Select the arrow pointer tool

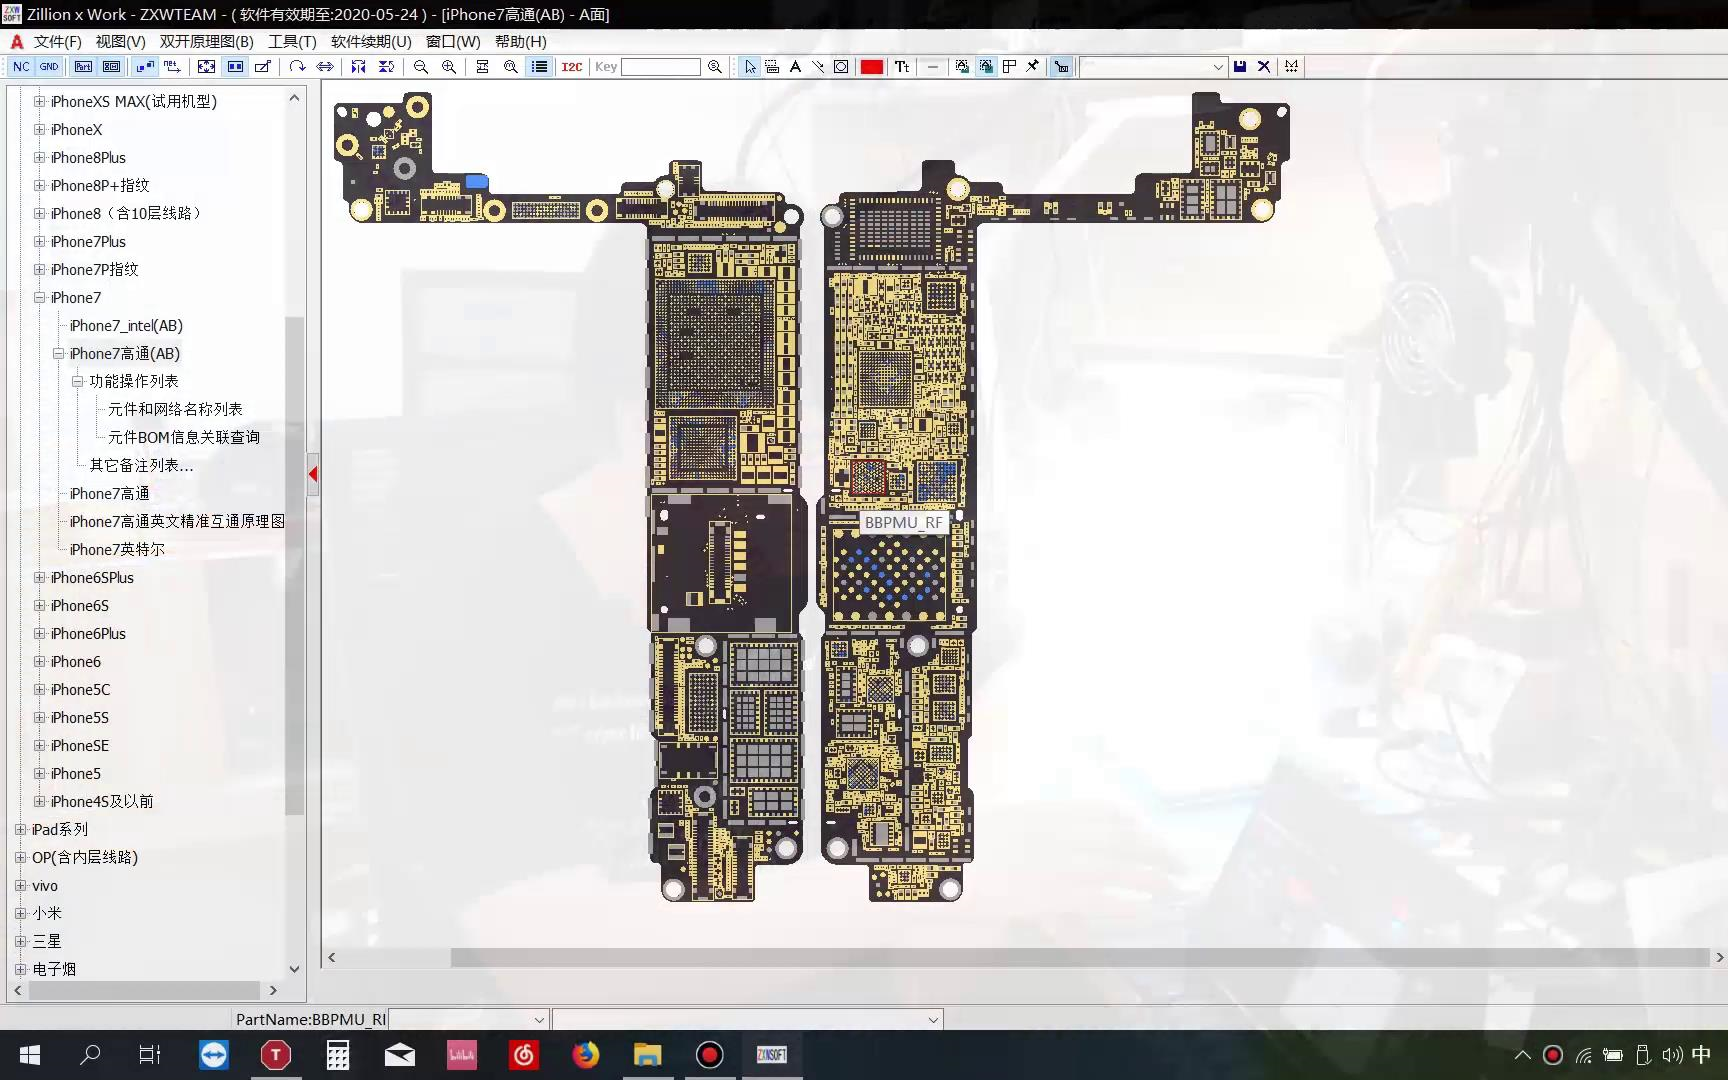750,67
